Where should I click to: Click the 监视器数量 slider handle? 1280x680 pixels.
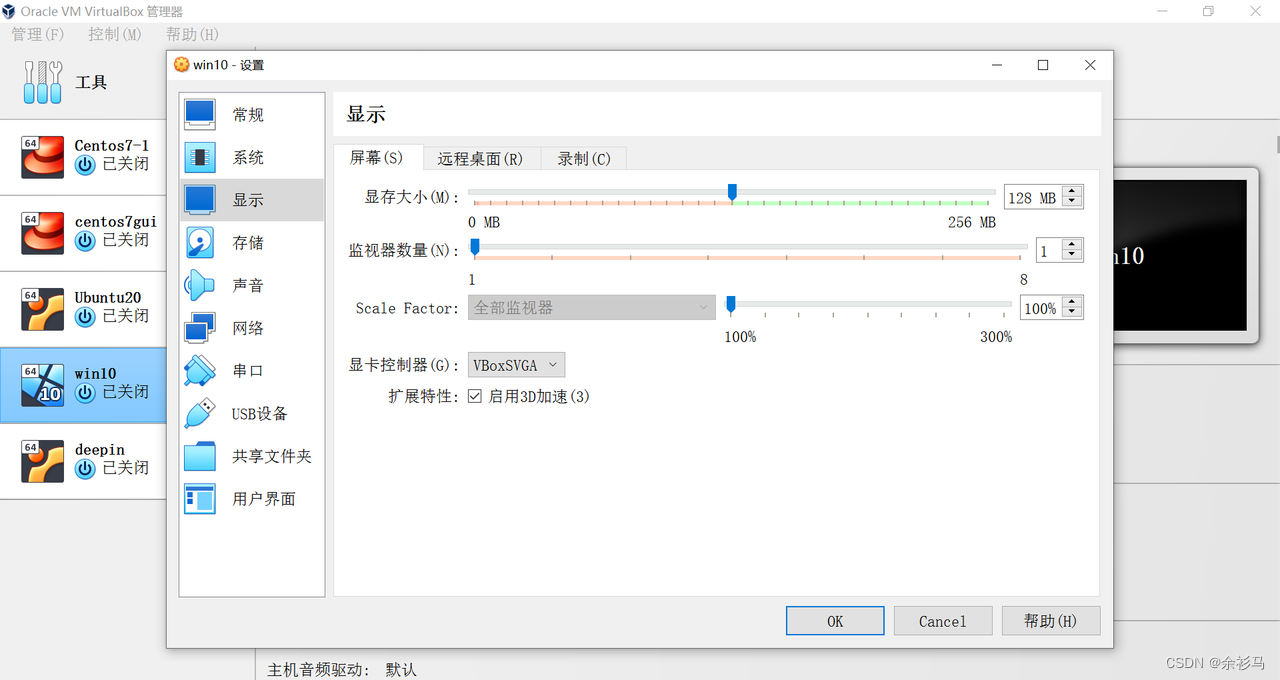(475, 246)
